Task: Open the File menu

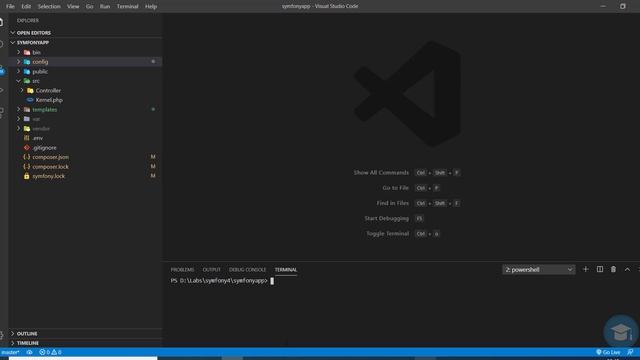Action: 10,6
